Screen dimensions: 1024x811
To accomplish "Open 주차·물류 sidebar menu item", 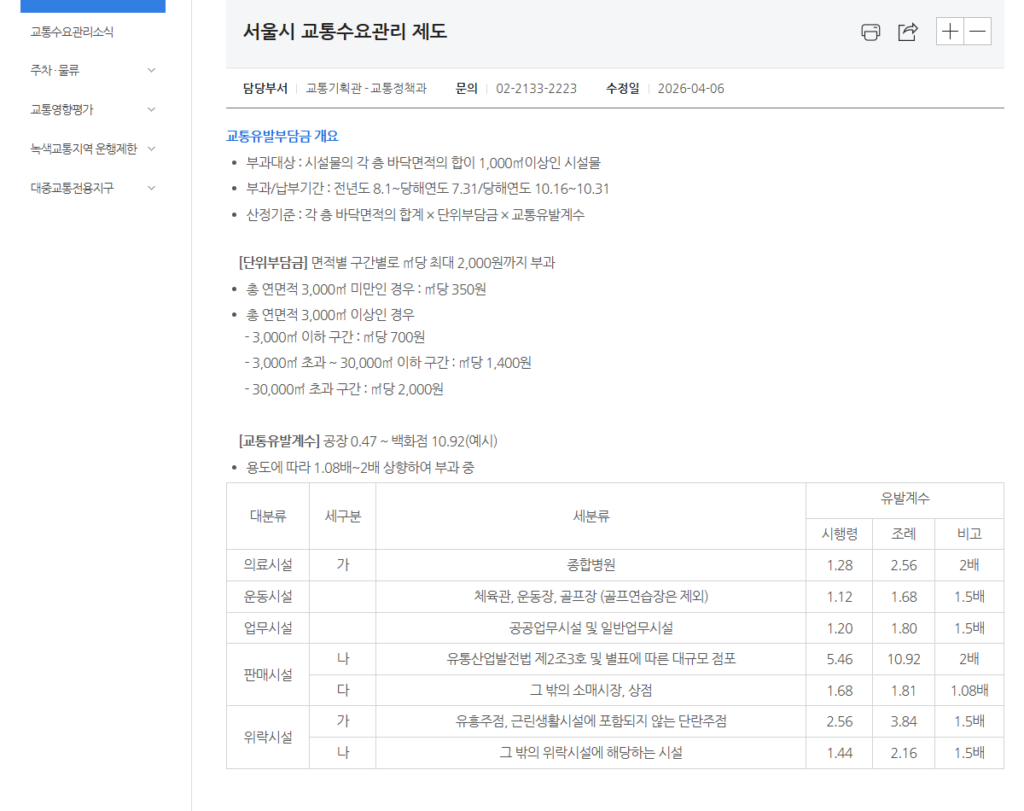I will pyautogui.click(x=54, y=70).
